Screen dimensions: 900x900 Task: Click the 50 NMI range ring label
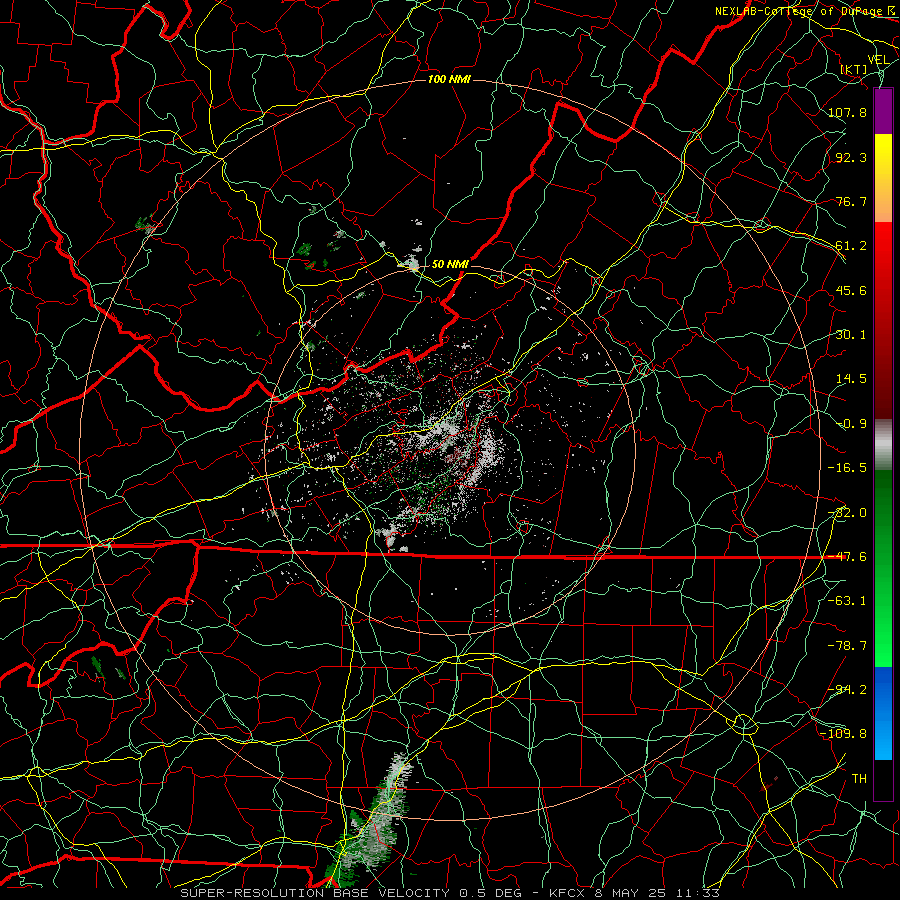tap(450, 264)
